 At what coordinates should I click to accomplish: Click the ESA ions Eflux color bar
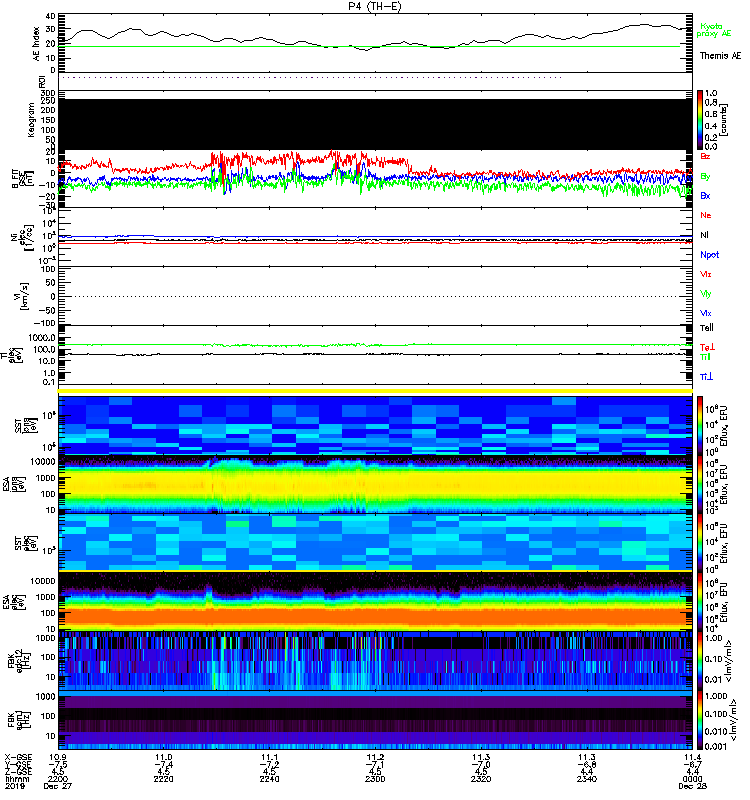(700, 484)
